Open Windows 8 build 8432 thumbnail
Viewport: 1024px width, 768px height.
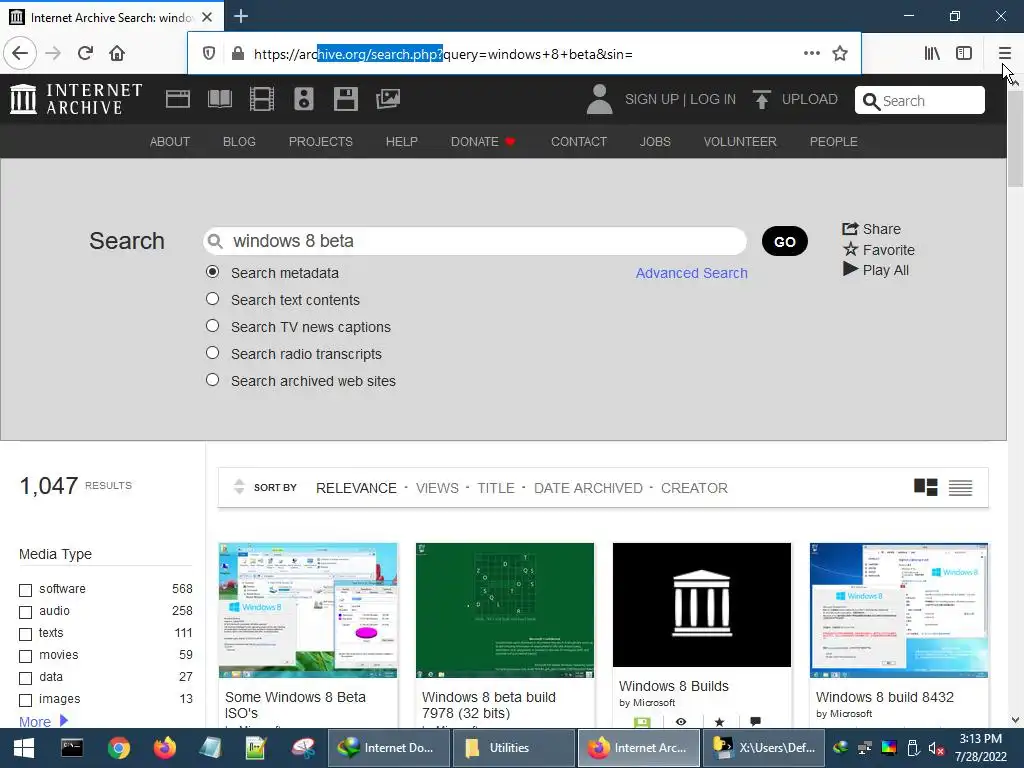(899, 610)
